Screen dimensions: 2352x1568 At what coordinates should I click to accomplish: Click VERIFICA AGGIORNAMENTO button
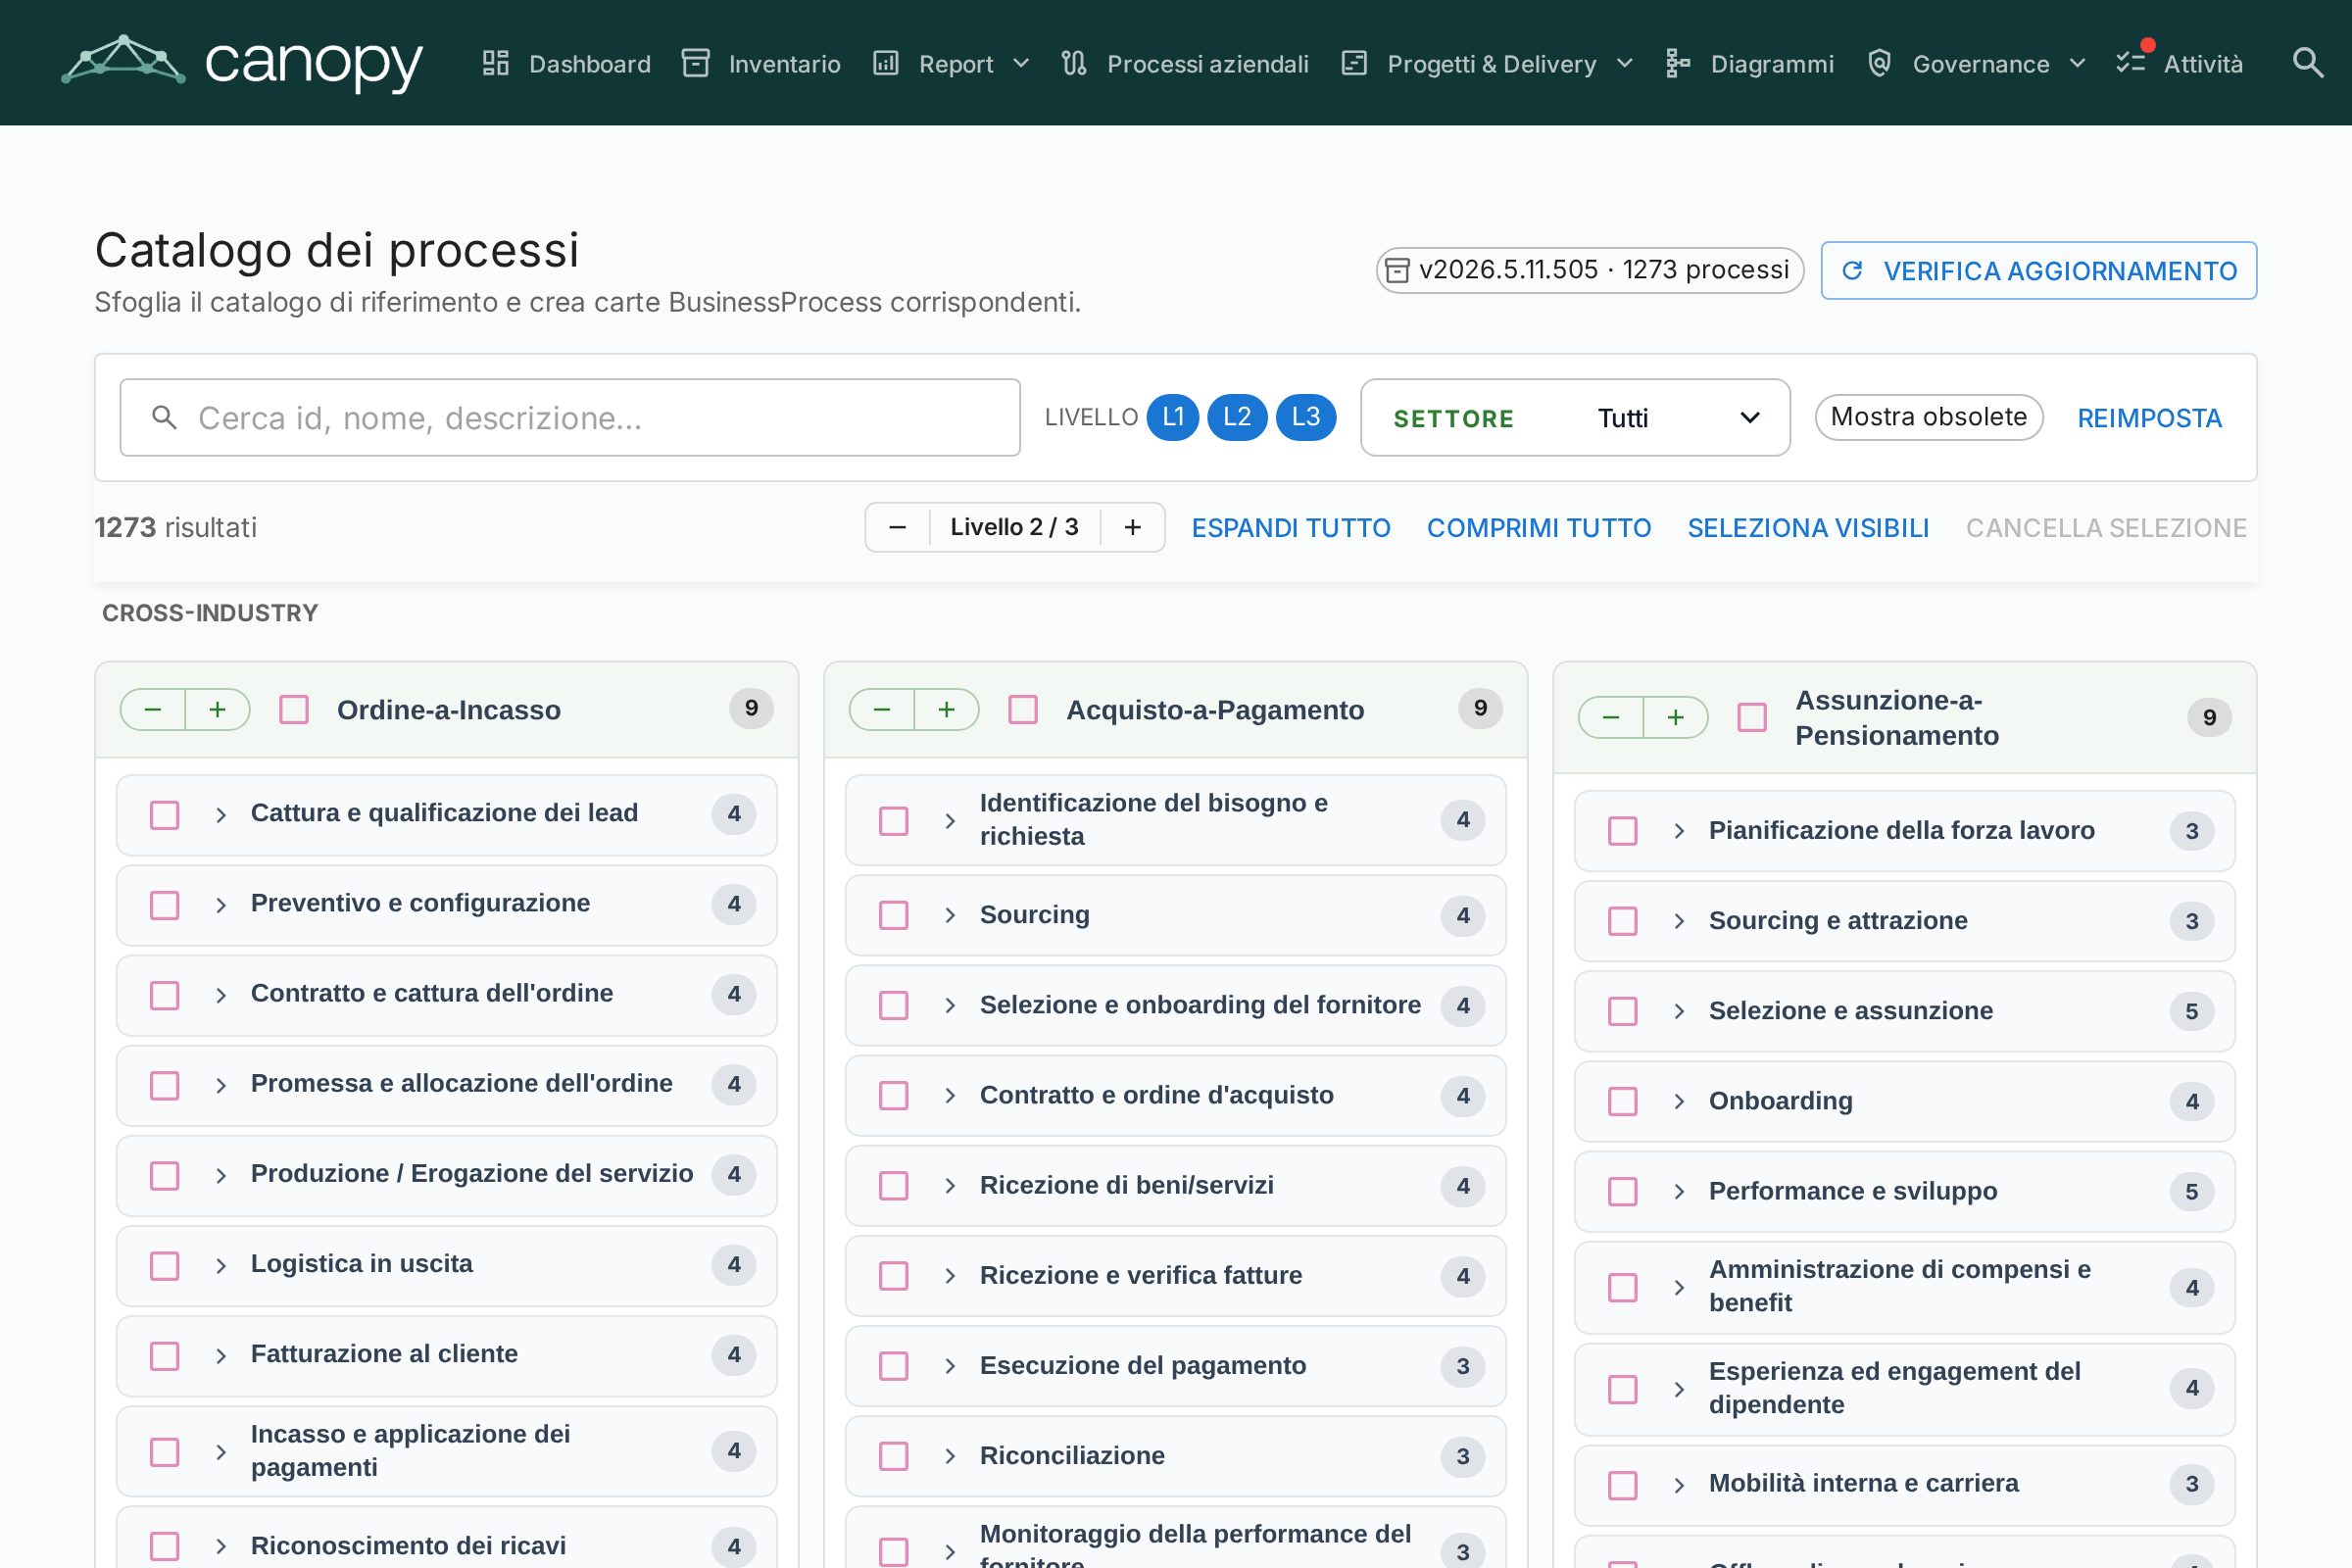click(2038, 270)
